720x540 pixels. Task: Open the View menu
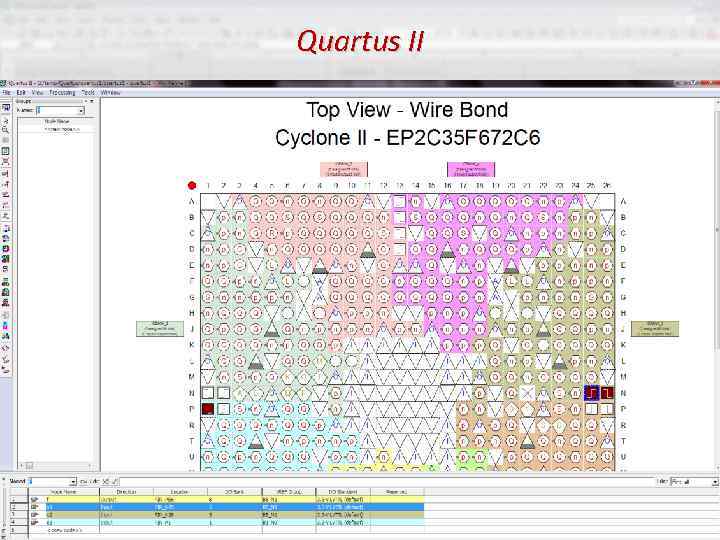37,92
